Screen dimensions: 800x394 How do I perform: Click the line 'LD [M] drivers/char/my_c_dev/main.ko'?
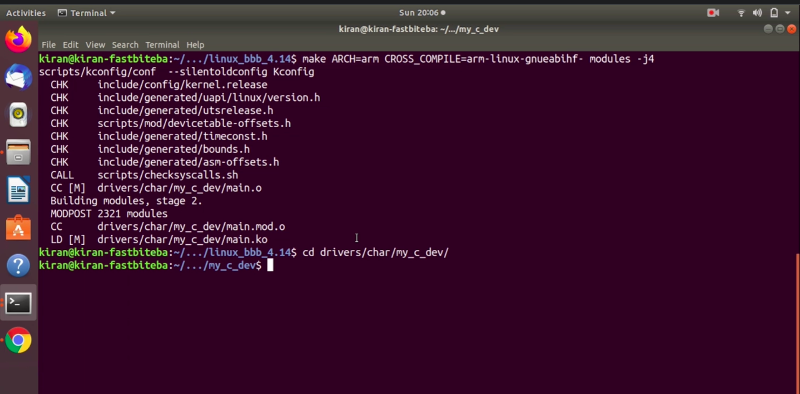(159, 239)
